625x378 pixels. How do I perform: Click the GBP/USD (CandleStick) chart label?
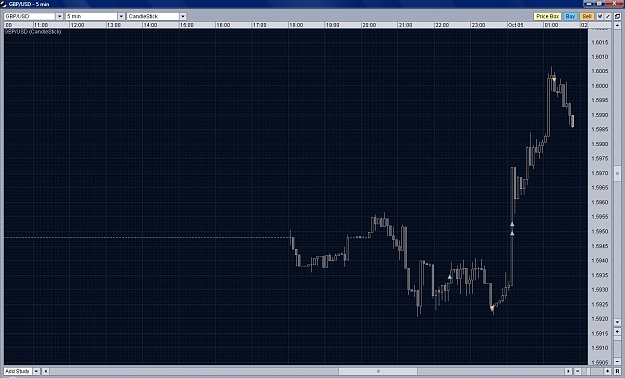(33, 32)
